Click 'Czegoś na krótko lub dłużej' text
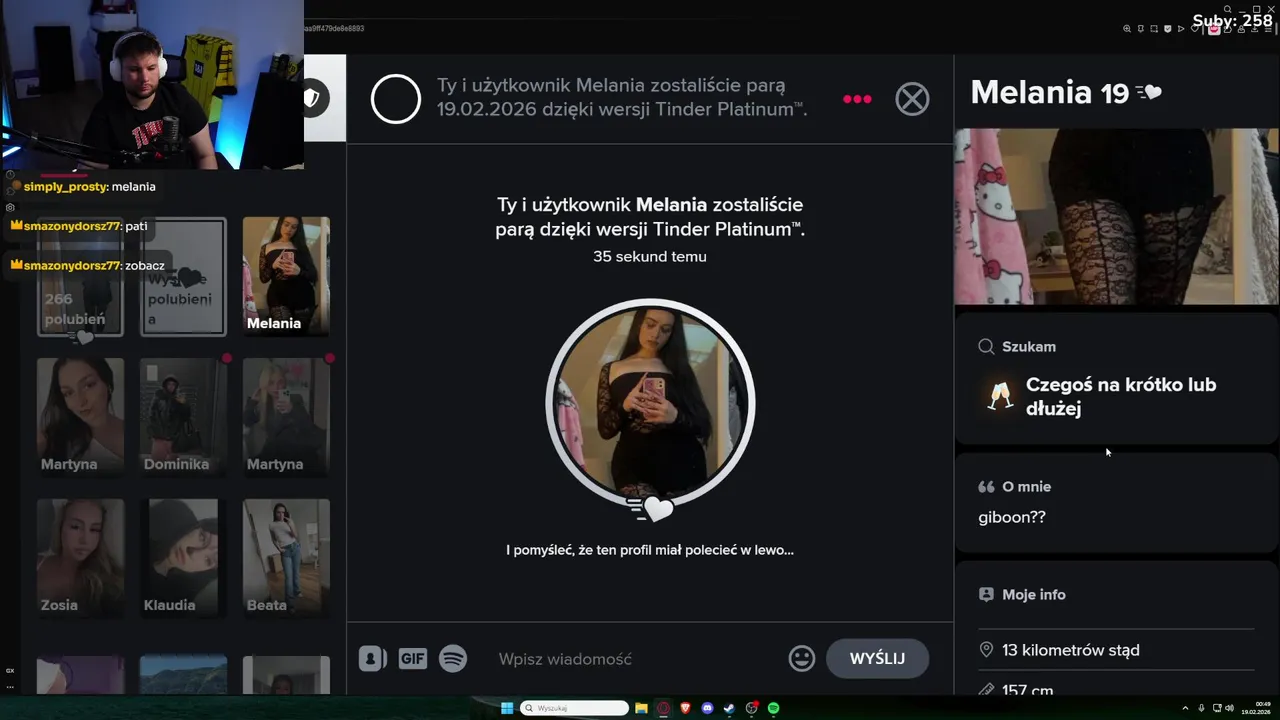 1121,396
